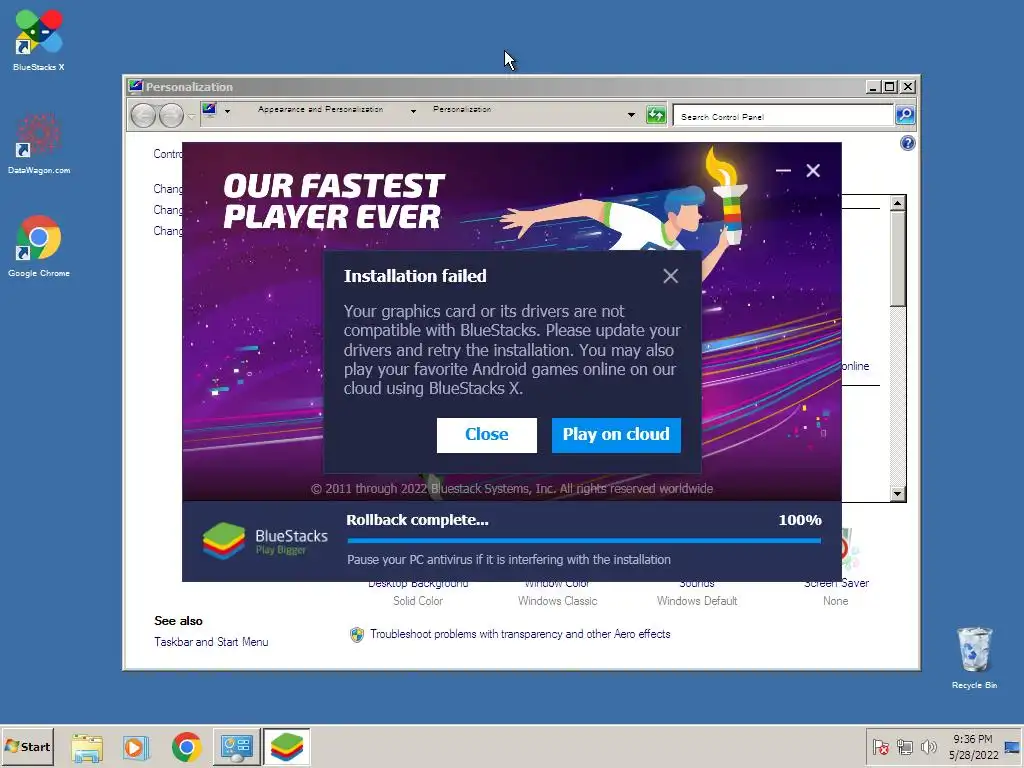This screenshot has width=1024, height=768.
Task: Open recent pages dropdown beside Forward button
Action: pyautogui.click(x=191, y=116)
